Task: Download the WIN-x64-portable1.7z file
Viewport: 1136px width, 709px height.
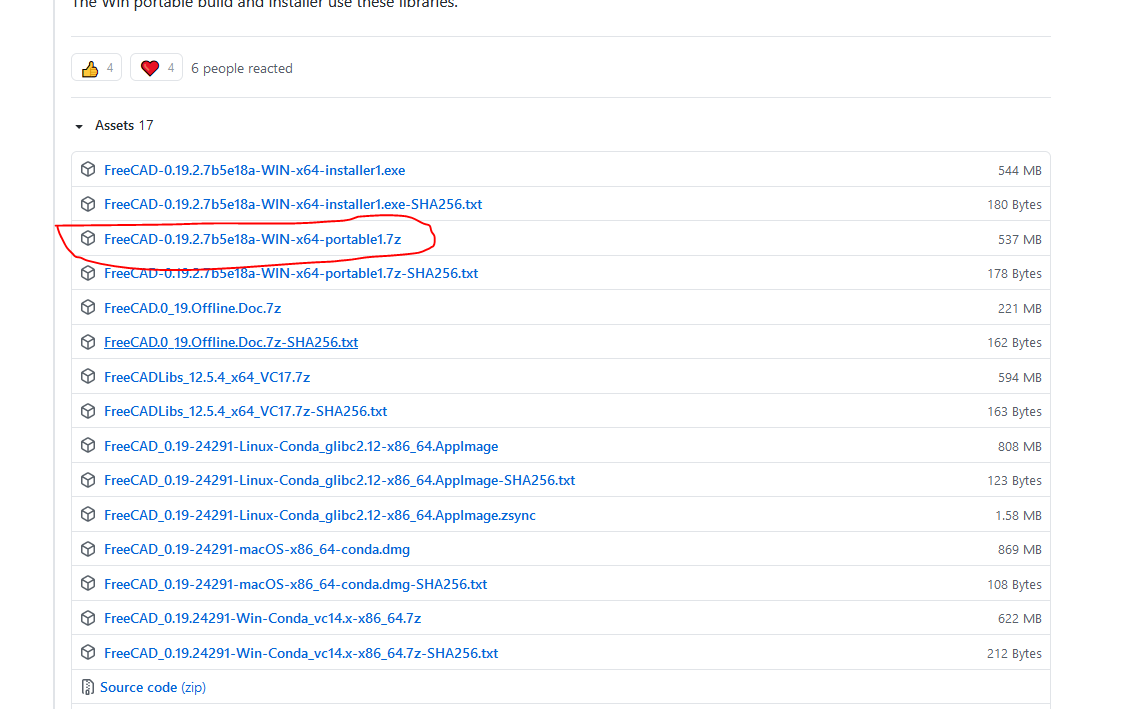Action: point(252,239)
